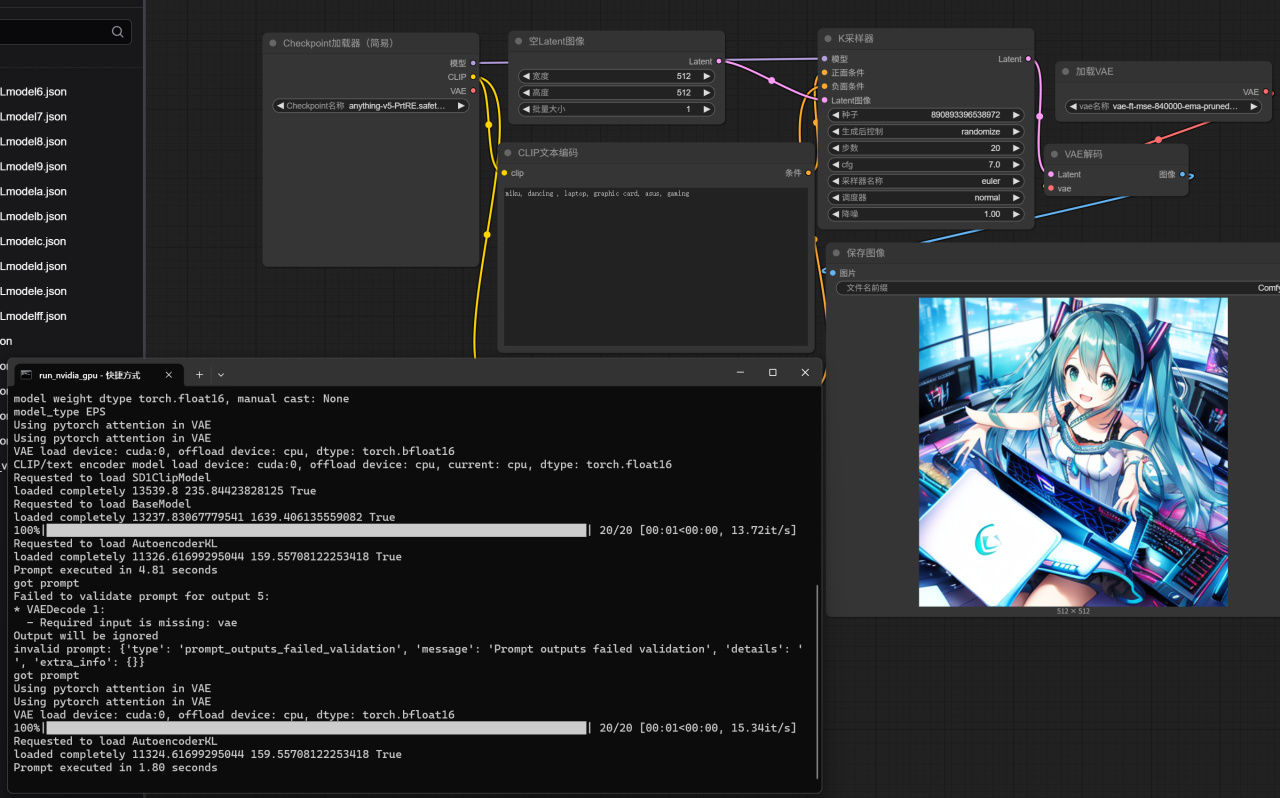
Task: Click the CLIP prompt text area
Action: (654, 265)
